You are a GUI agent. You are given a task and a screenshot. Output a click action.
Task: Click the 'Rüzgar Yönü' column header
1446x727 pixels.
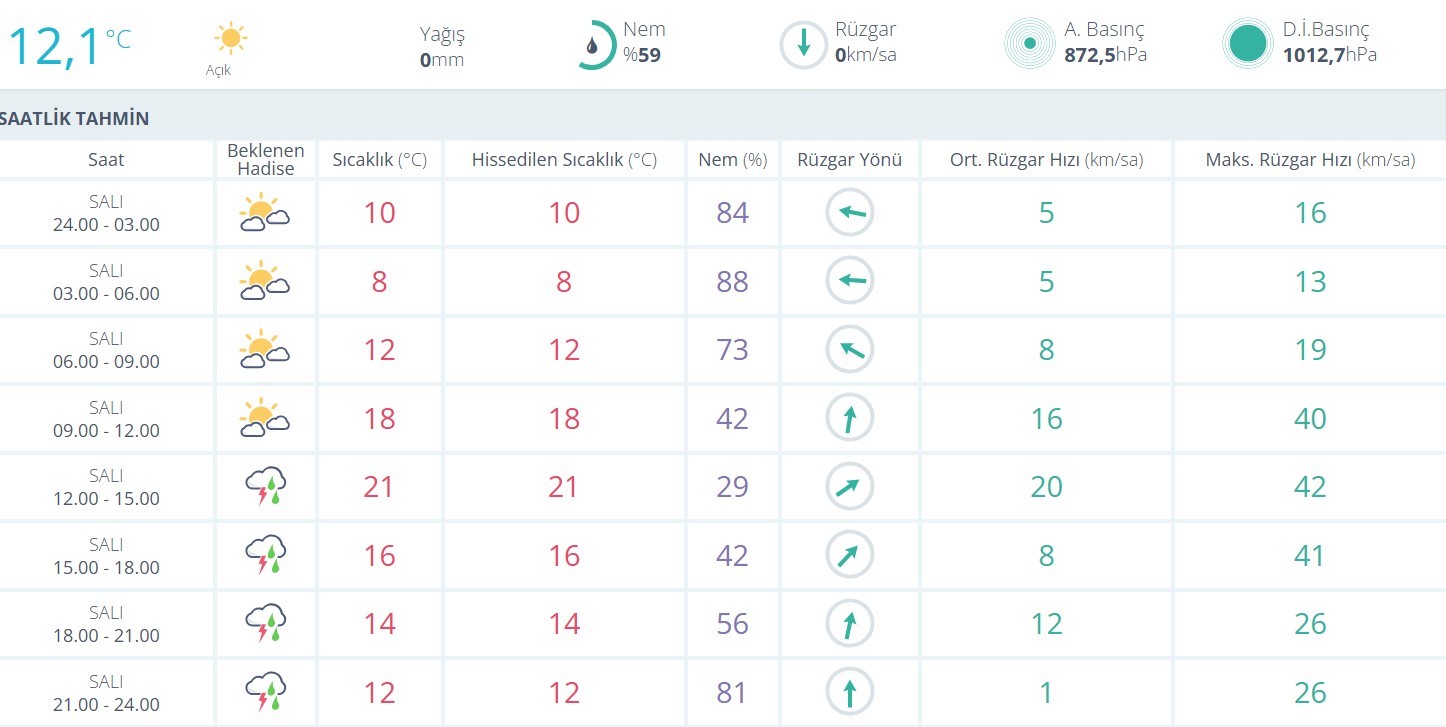coord(849,160)
